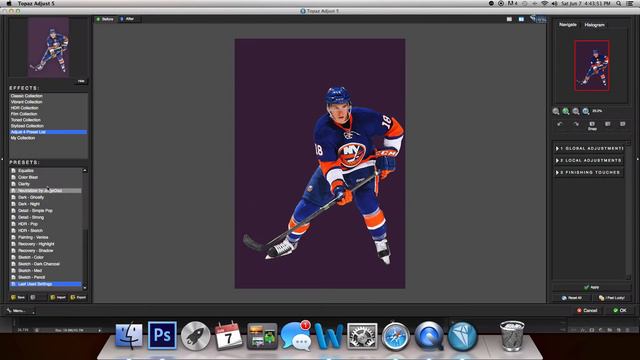Screen dimensions: 640x360
Task: Click the Snap icon
Action: [592, 125]
